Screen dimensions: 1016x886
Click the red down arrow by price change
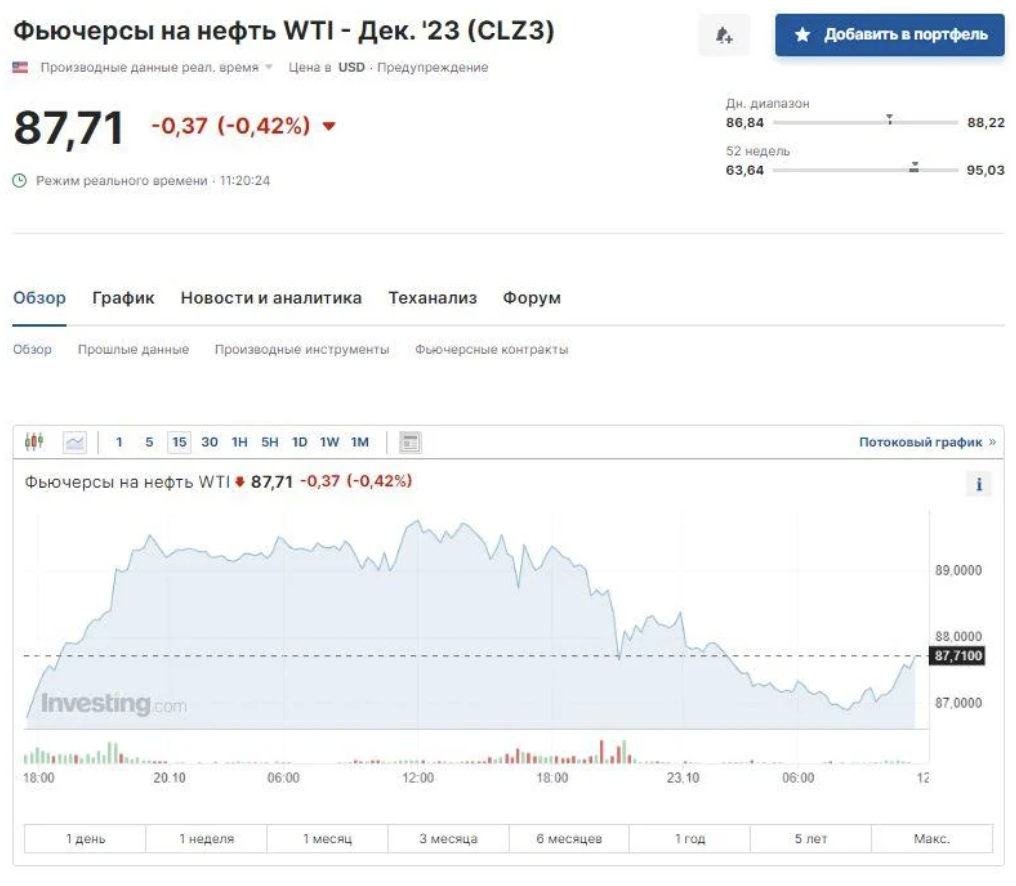coord(328,127)
